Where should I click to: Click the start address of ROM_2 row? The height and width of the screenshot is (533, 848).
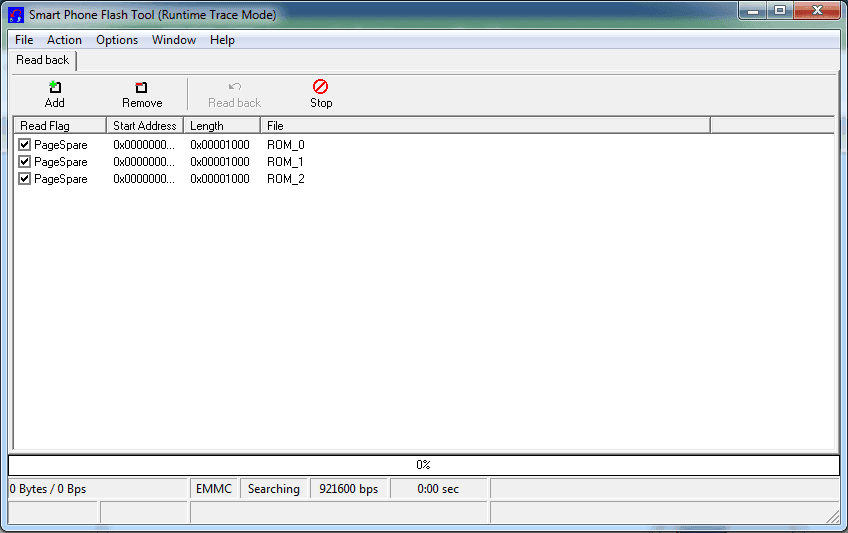[144, 178]
